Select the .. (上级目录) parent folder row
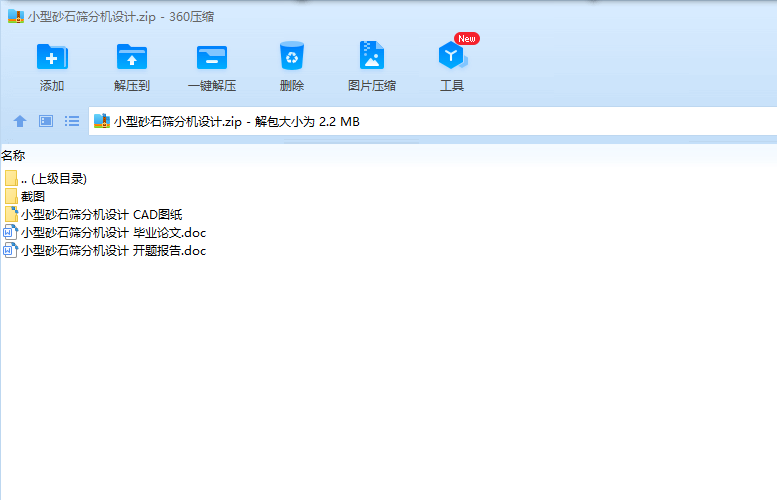Viewport: 777px width, 500px height. (46, 178)
